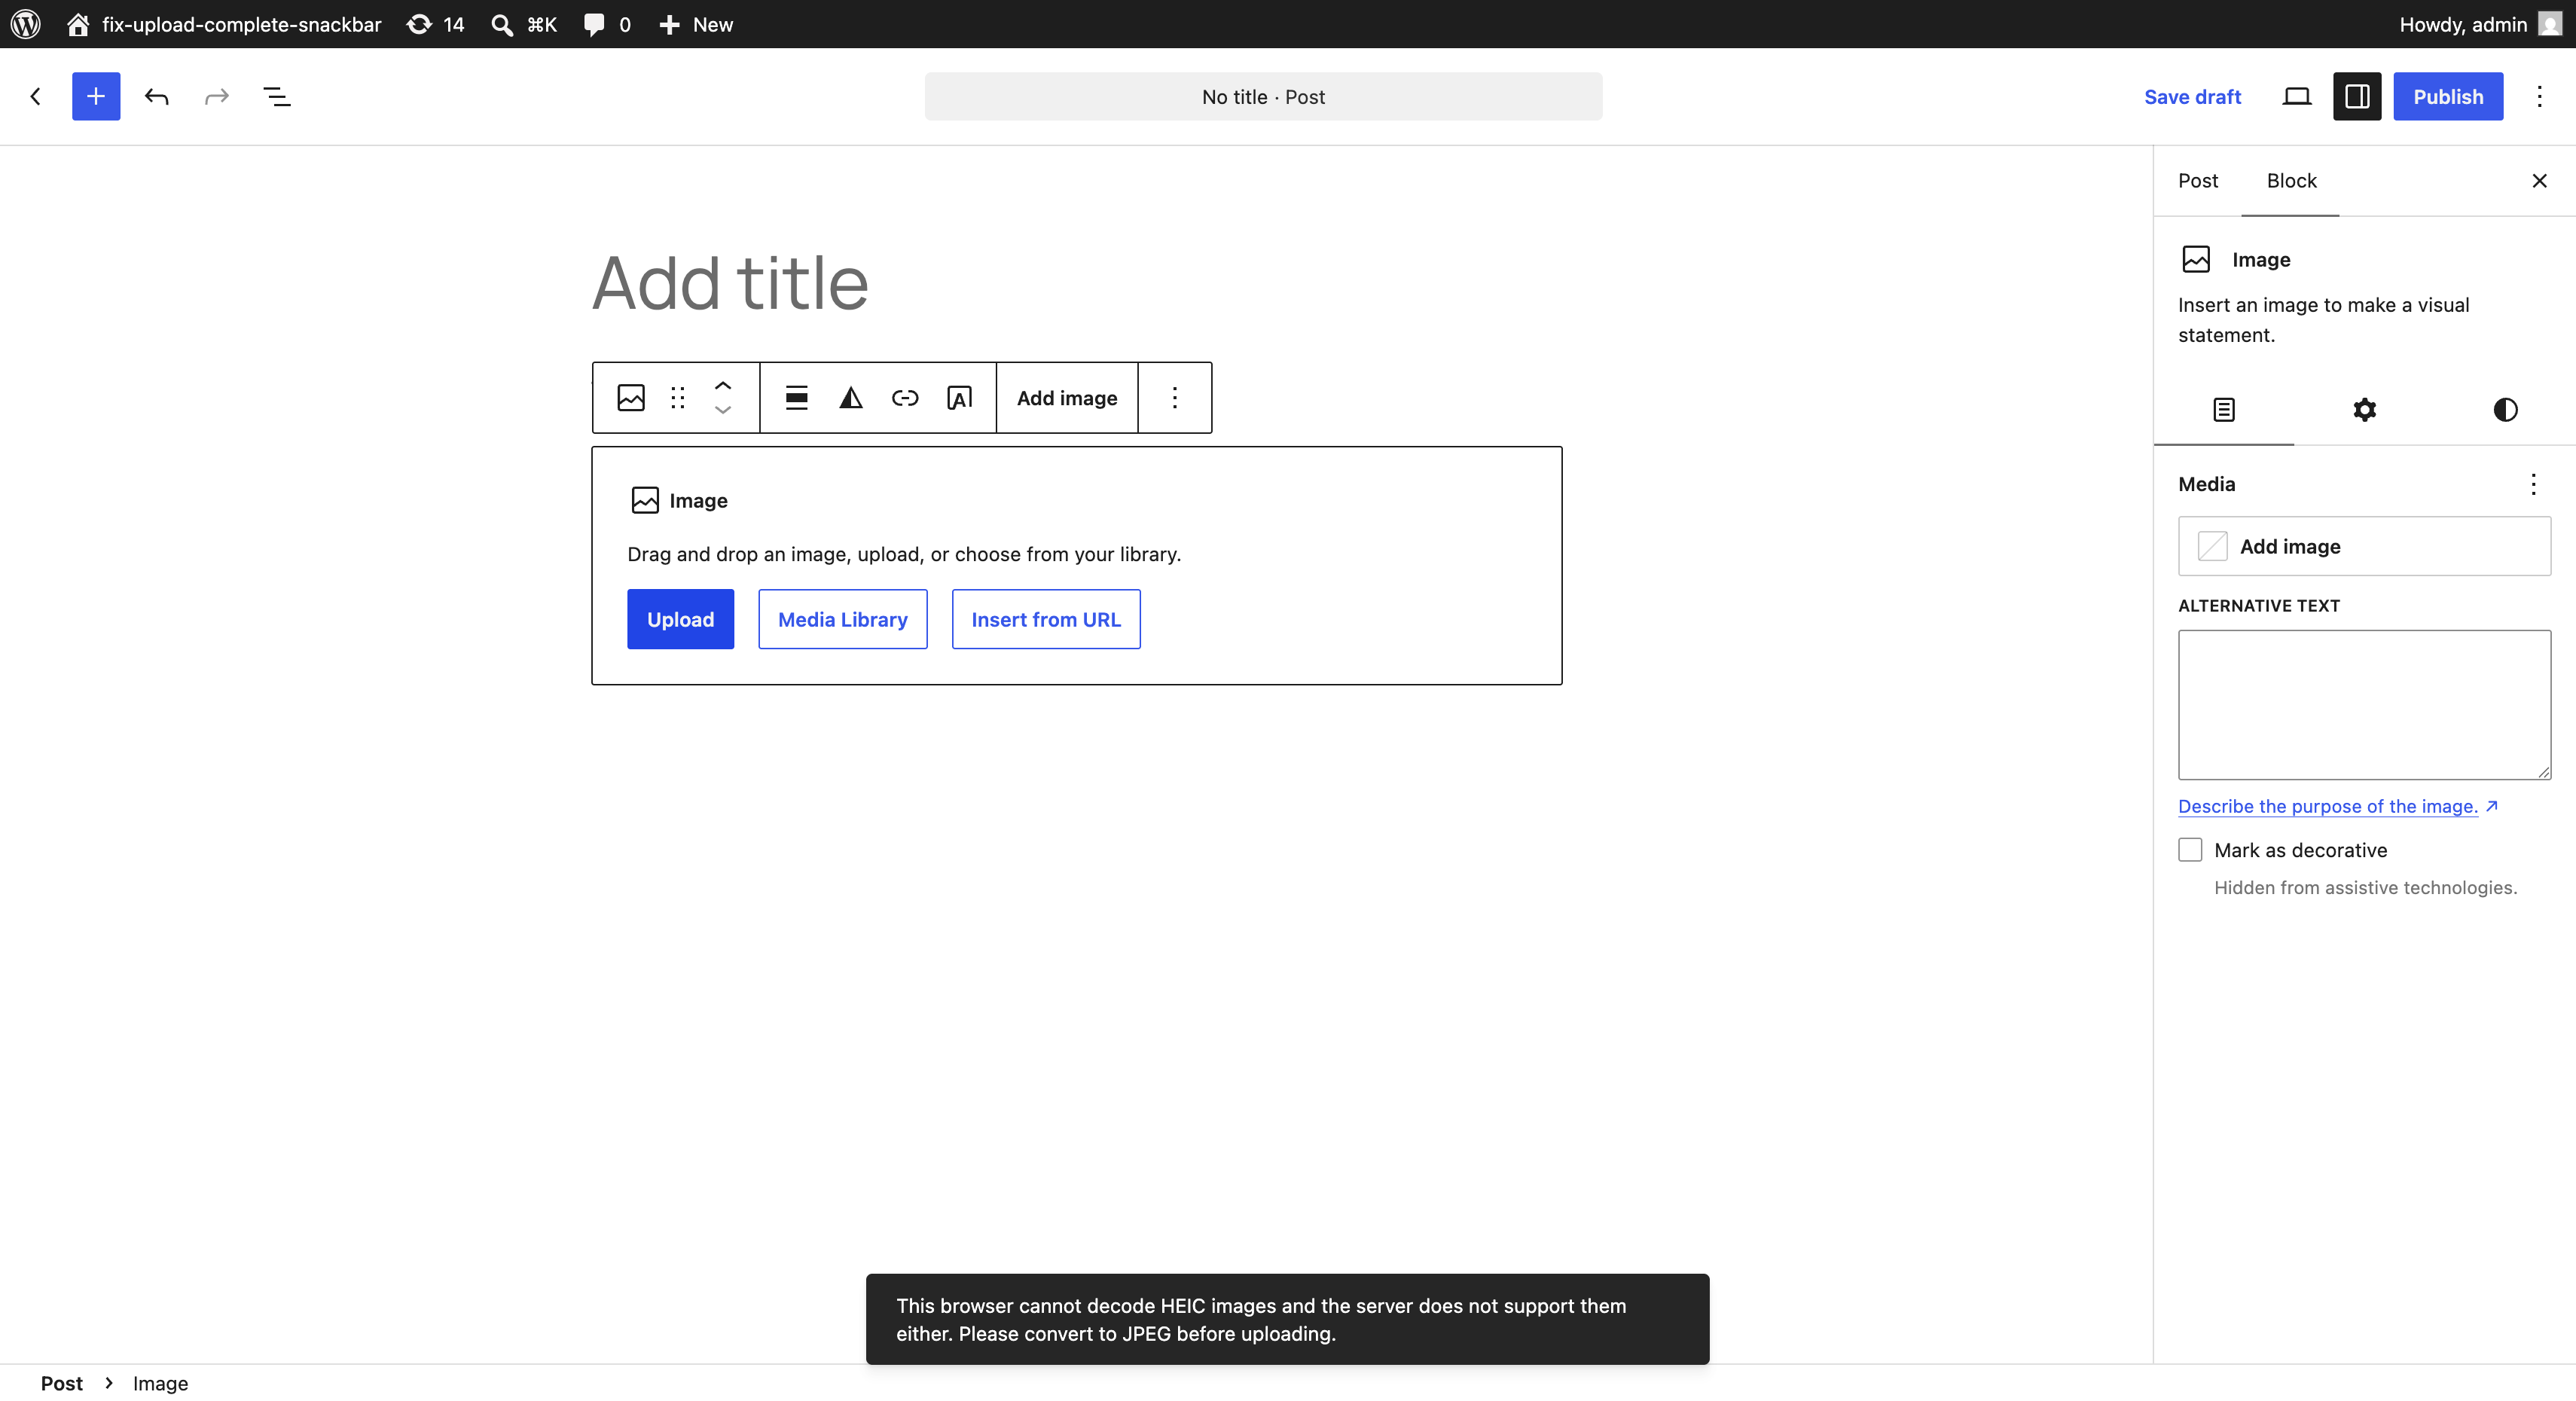Click the WordPress logo in admin bar
This screenshot has width=2576, height=1401.
tap(26, 24)
